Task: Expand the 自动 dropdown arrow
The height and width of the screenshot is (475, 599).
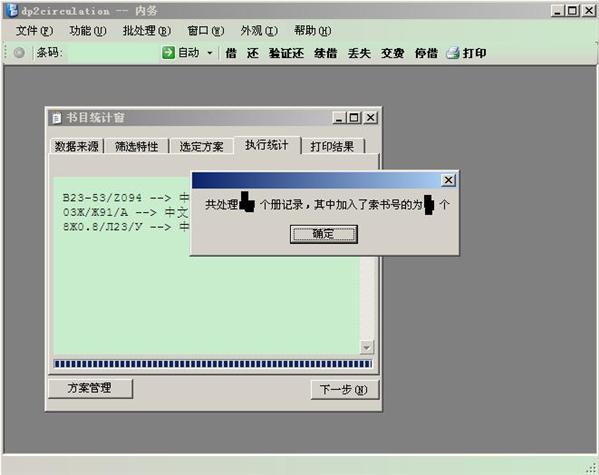Action: click(210, 53)
